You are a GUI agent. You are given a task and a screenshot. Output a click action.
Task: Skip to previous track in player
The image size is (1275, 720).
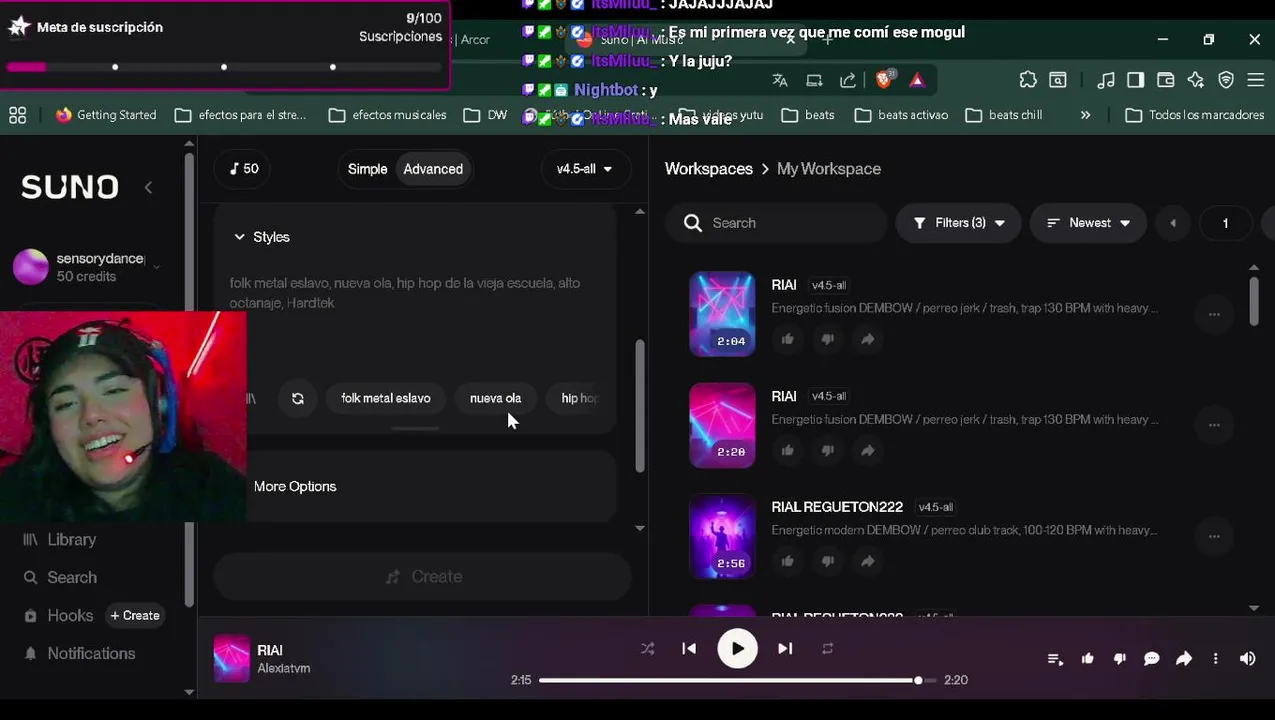point(689,649)
